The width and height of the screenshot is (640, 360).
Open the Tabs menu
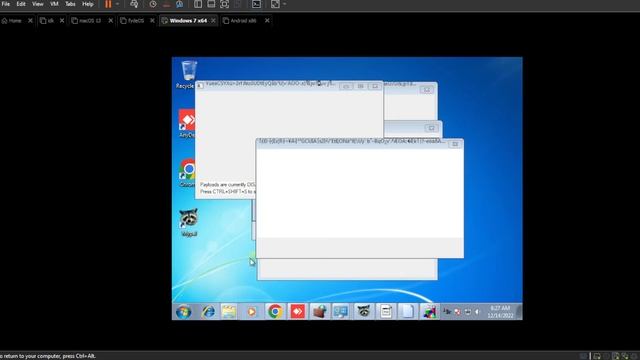[70, 4]
